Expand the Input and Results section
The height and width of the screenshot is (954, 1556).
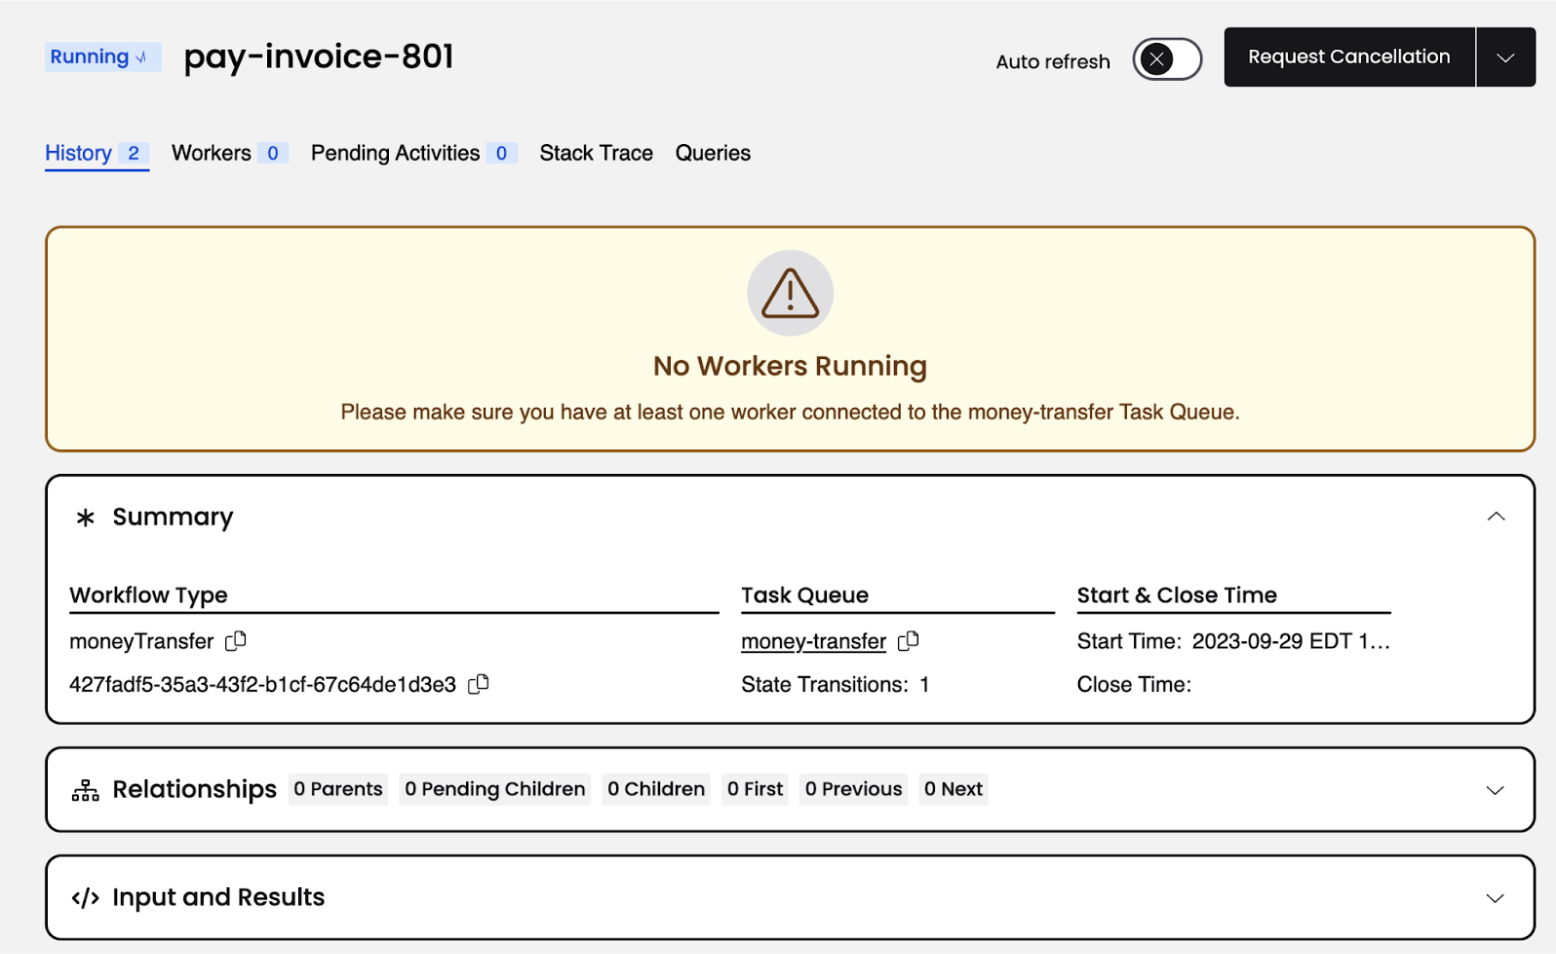1495,898
